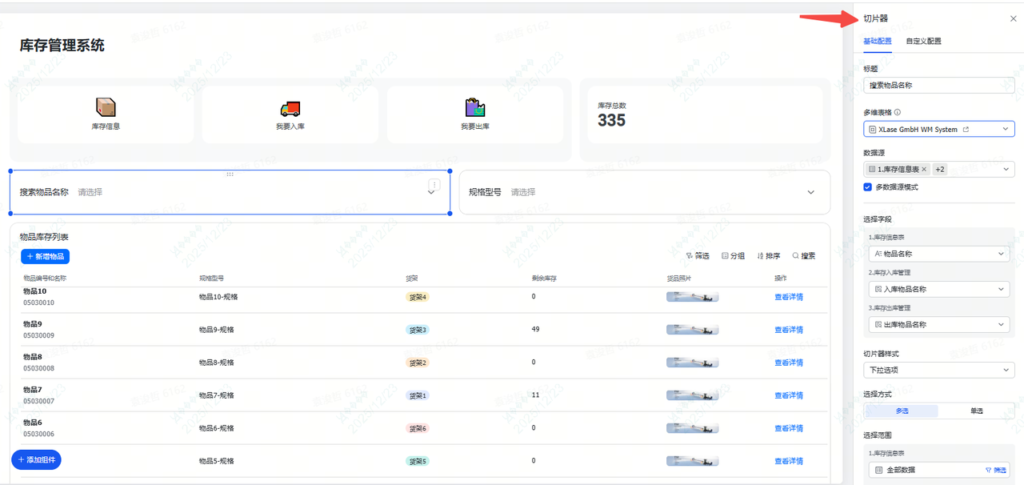Switch to the 自定义配置 tab
Viewport: 1024px width, 485px height.
pyautogui.click(x=922, y=42)
